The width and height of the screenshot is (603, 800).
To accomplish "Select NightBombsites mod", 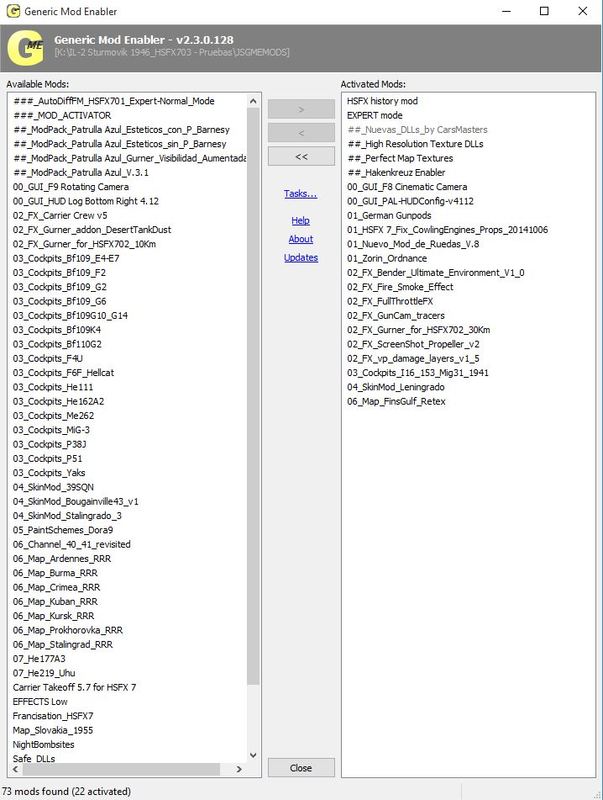I will [x=44, y=744].
